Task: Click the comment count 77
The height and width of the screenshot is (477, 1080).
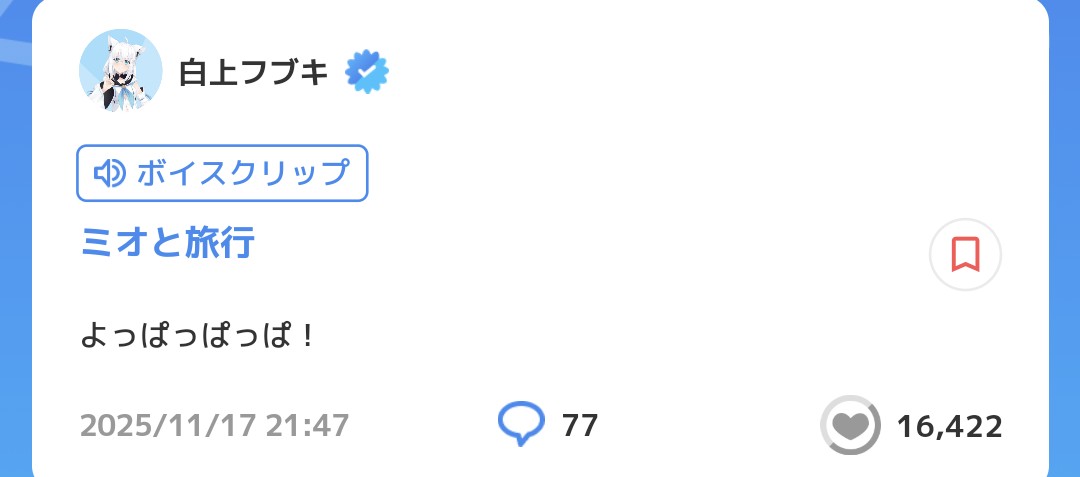Action: coord(580,426)
